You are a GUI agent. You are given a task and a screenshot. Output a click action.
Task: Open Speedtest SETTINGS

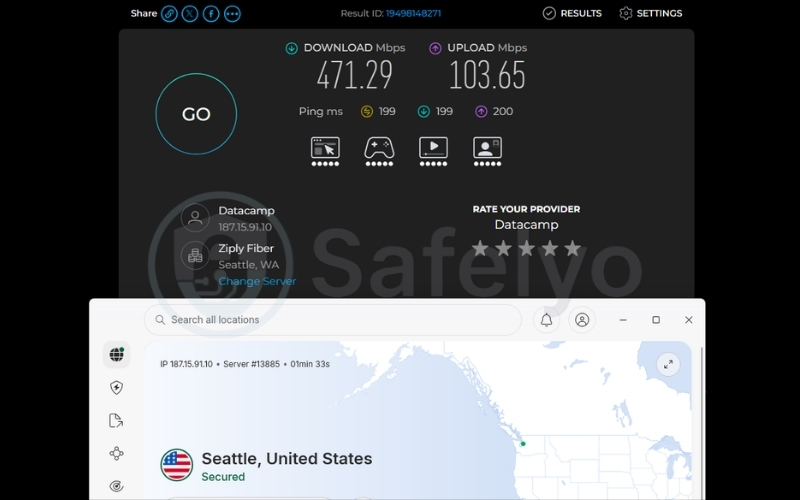click(651, 13)
